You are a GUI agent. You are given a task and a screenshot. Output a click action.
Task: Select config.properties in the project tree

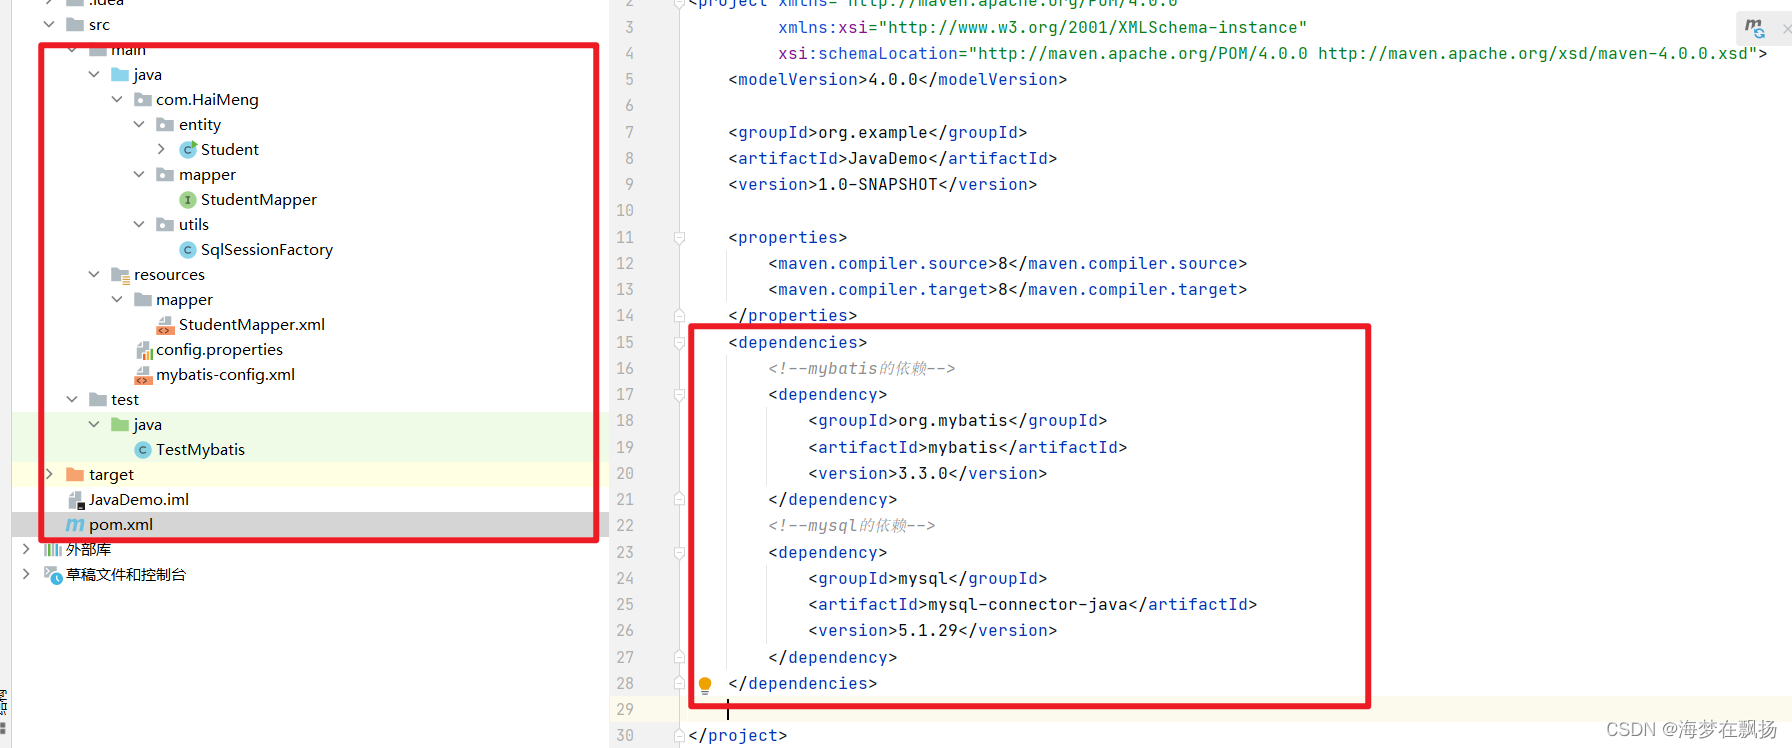tap(219, 350)
